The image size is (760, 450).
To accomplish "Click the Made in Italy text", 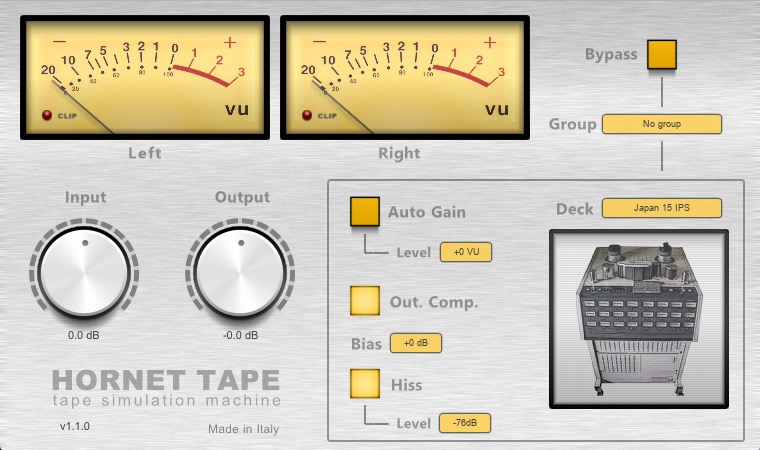I will pyautogui.click(x=243, y=429).
